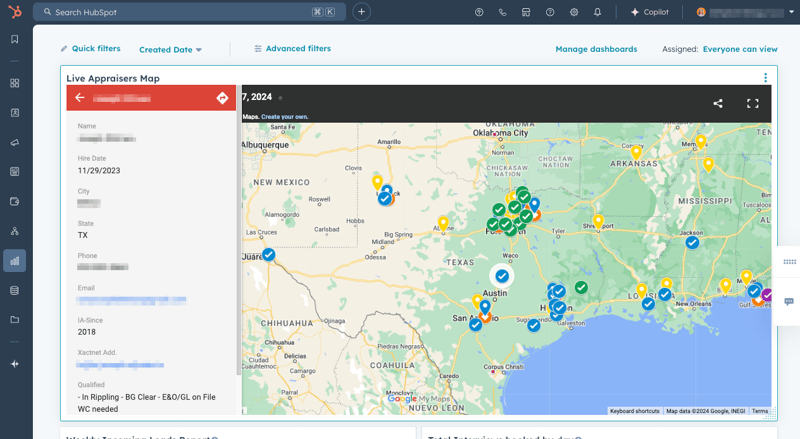
Task: Select the blue check pin near Jackson
Action: tap(692, 242)
